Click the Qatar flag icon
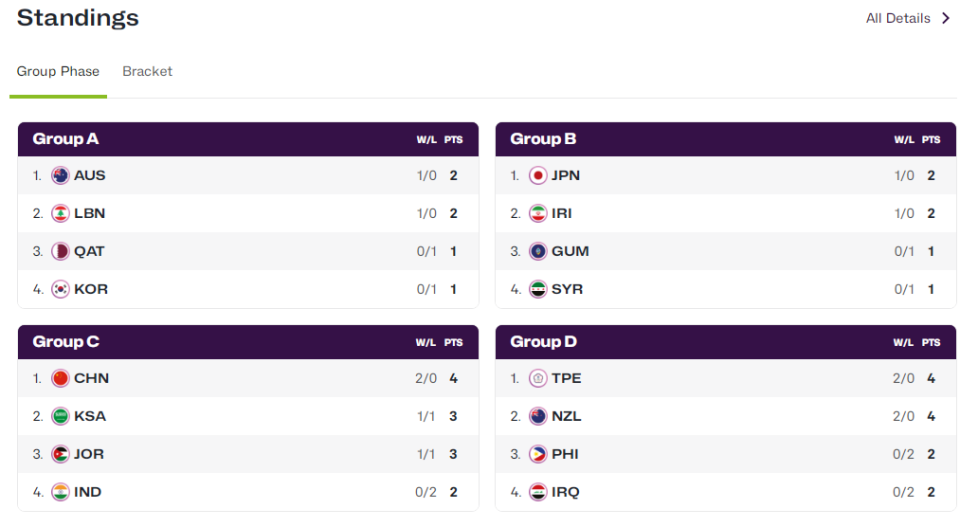This screenshot has width=960, height=527. tap(60, 251)
